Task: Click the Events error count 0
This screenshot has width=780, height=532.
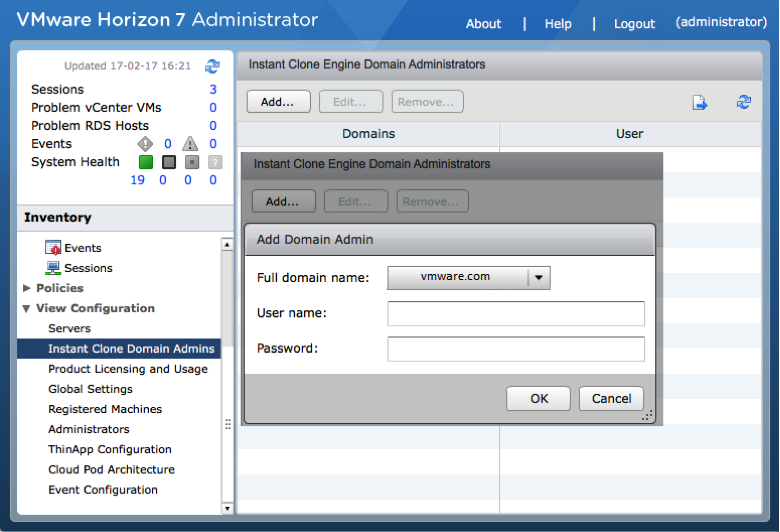Action: click(x=168, y=144)
